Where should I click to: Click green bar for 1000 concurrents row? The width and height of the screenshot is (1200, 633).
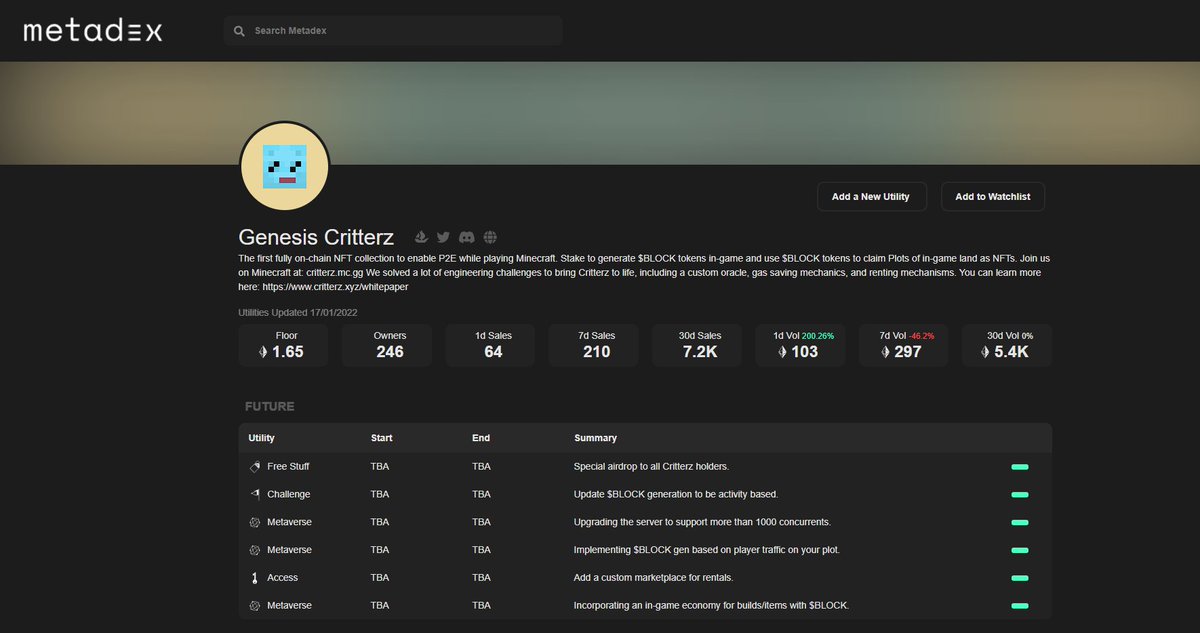(x=1020, y=523)
